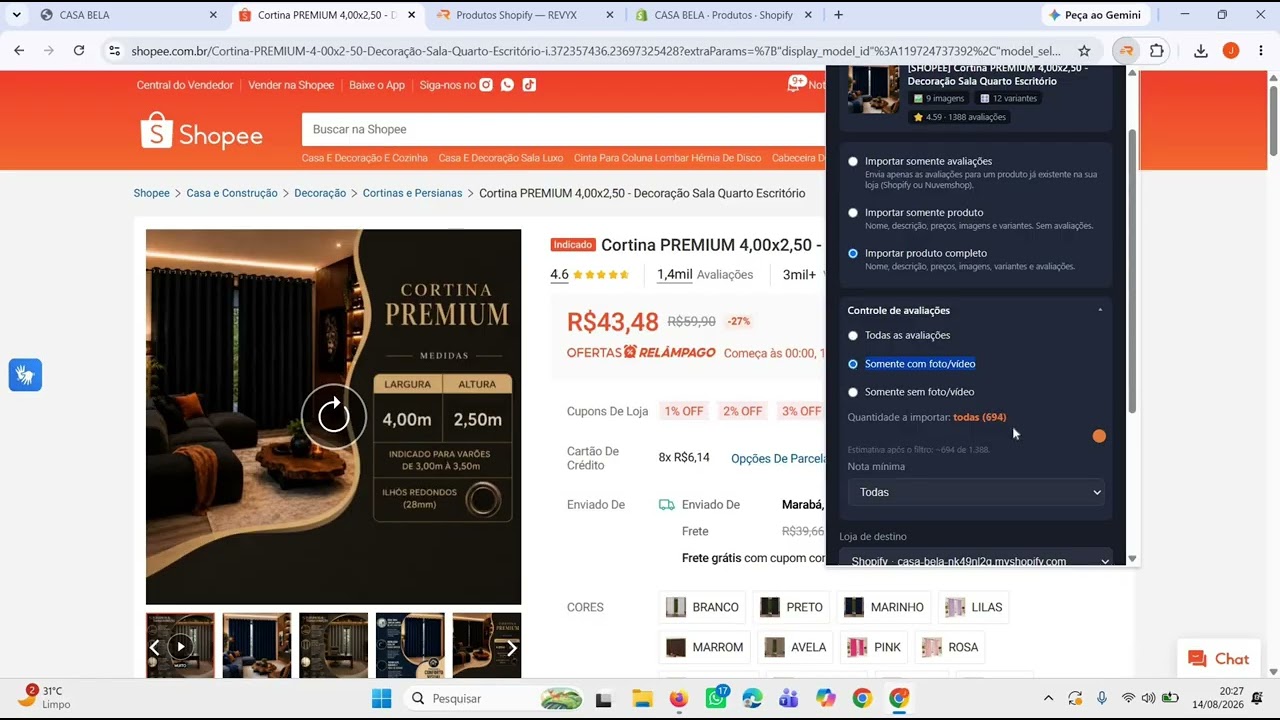1280x720 pixels.
Task: Open Chrome three-dot menu
Action: (x=1260, y=51)
